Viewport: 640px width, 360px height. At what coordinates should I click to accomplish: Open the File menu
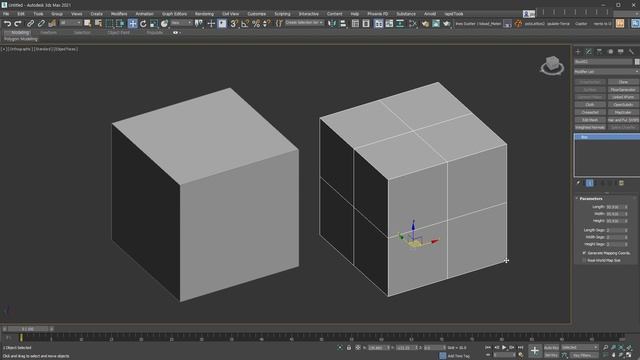click(x=6, y=13)
